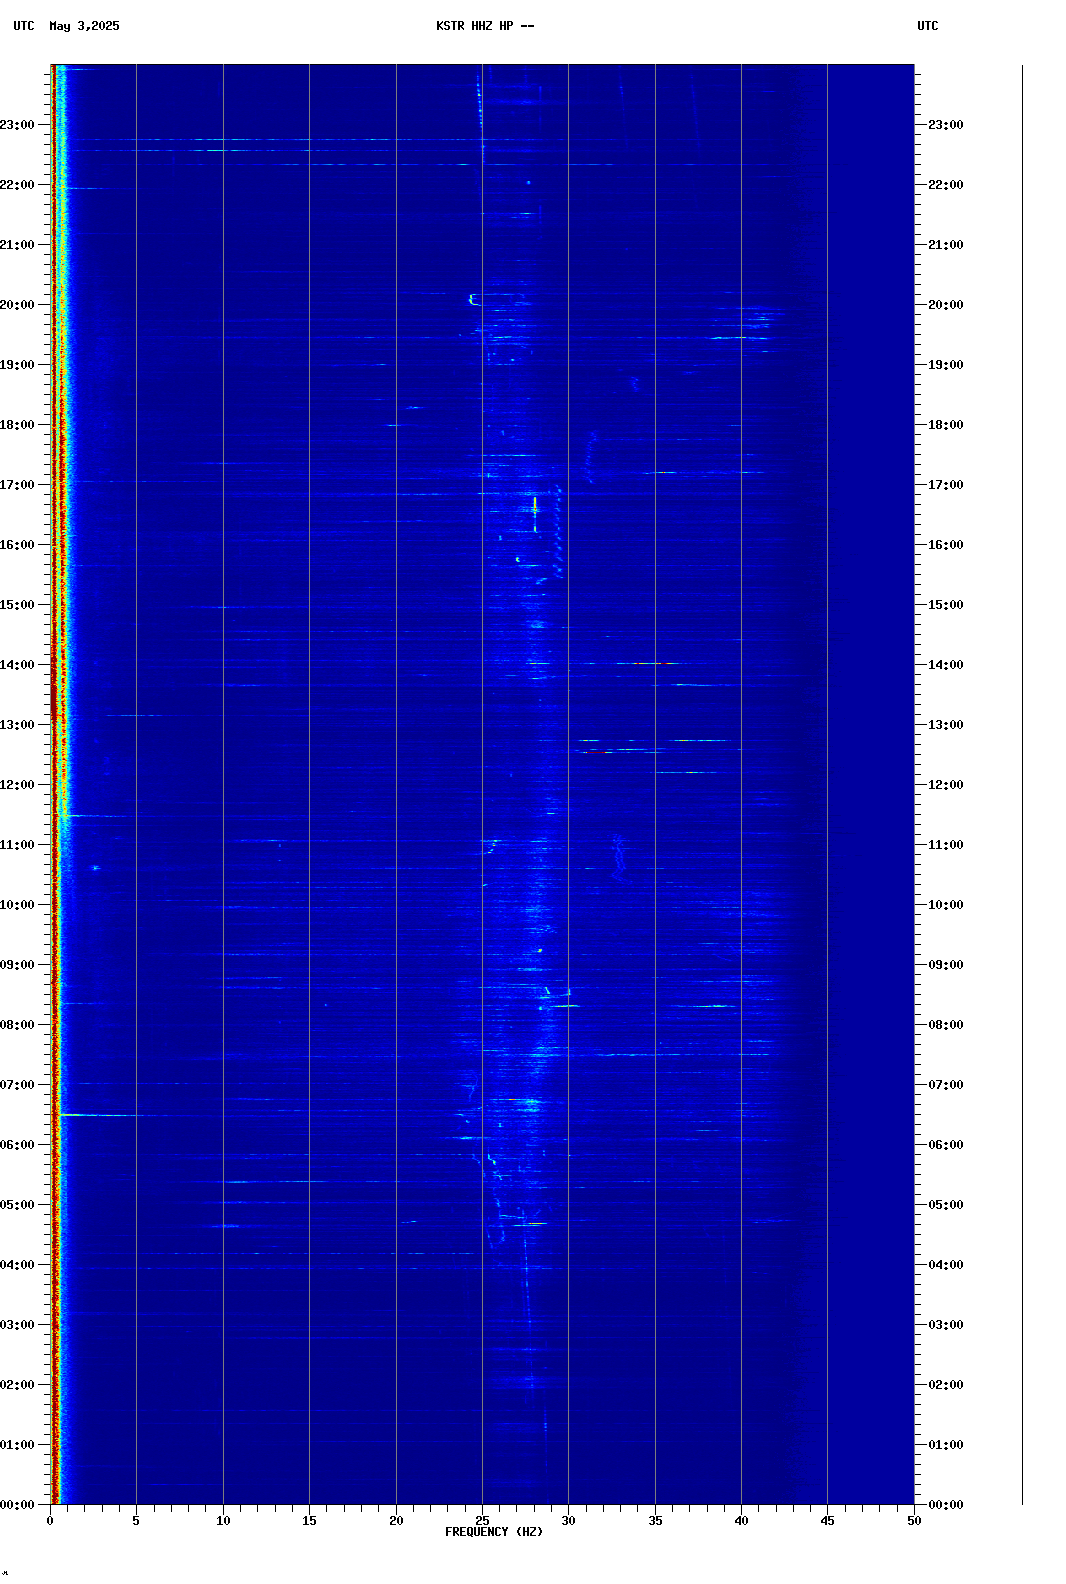This screenshot has width=1066, height=1584.
Task: Click the left-axis '12:00' time label
Action: tap(17, 785)
